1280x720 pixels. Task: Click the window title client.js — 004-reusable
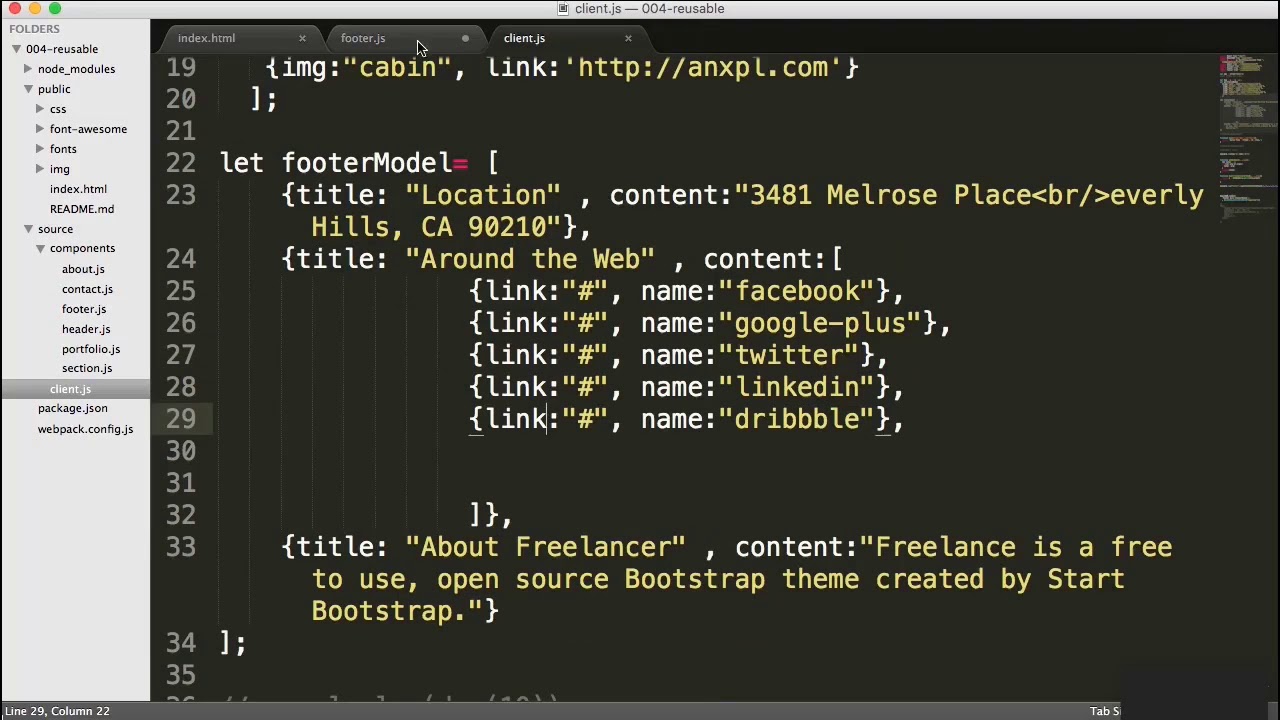coord(649,9)
